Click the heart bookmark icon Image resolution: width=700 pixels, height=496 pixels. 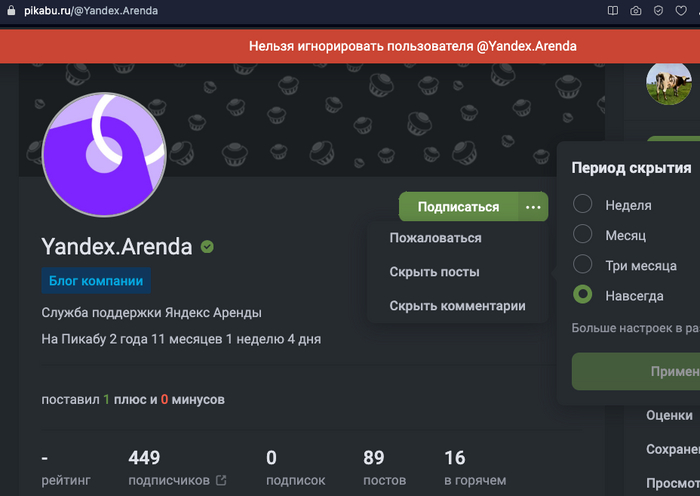click(681, 11)
